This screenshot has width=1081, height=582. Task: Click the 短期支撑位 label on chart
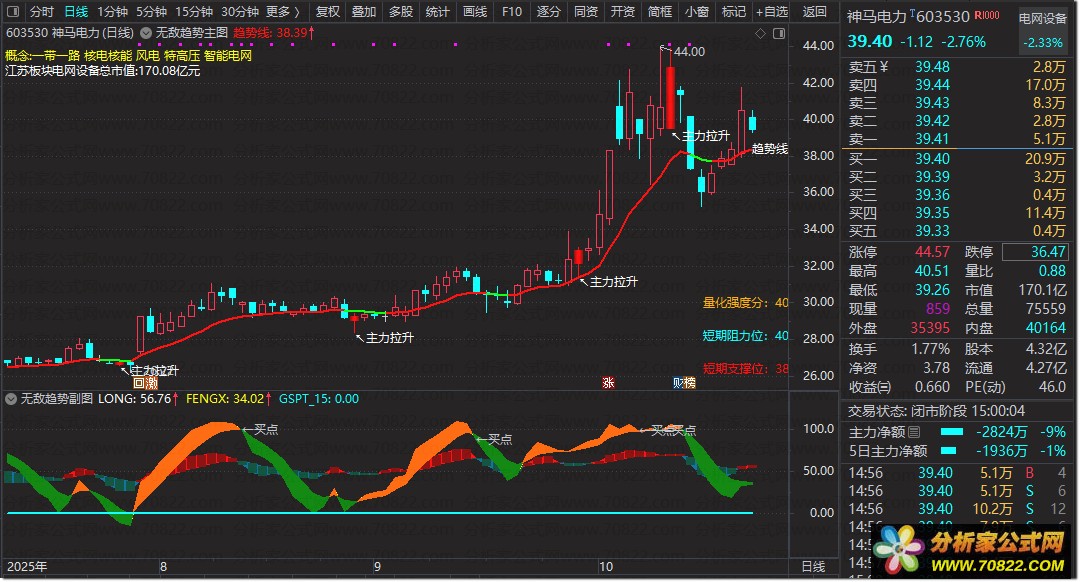[x=745, y=369]
